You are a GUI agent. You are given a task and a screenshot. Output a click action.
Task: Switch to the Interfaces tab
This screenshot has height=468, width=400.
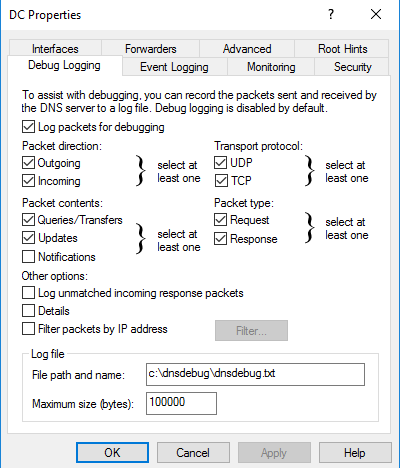click(55, 49)
